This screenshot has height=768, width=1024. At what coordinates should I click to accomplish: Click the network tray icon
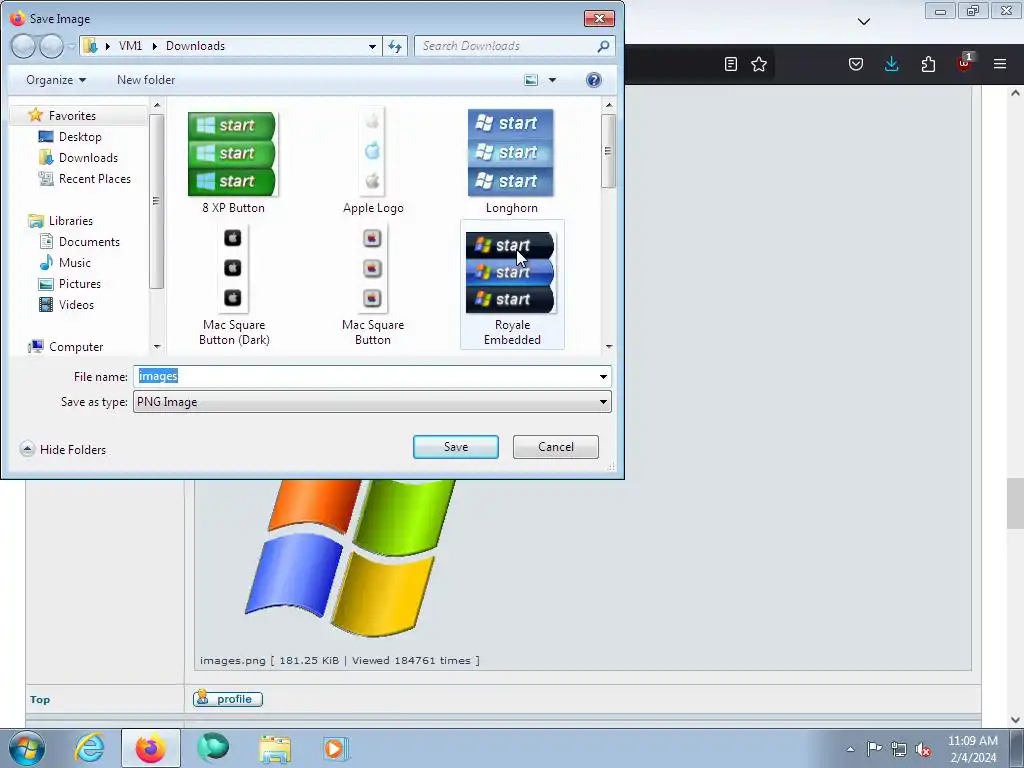click(899, 749)
